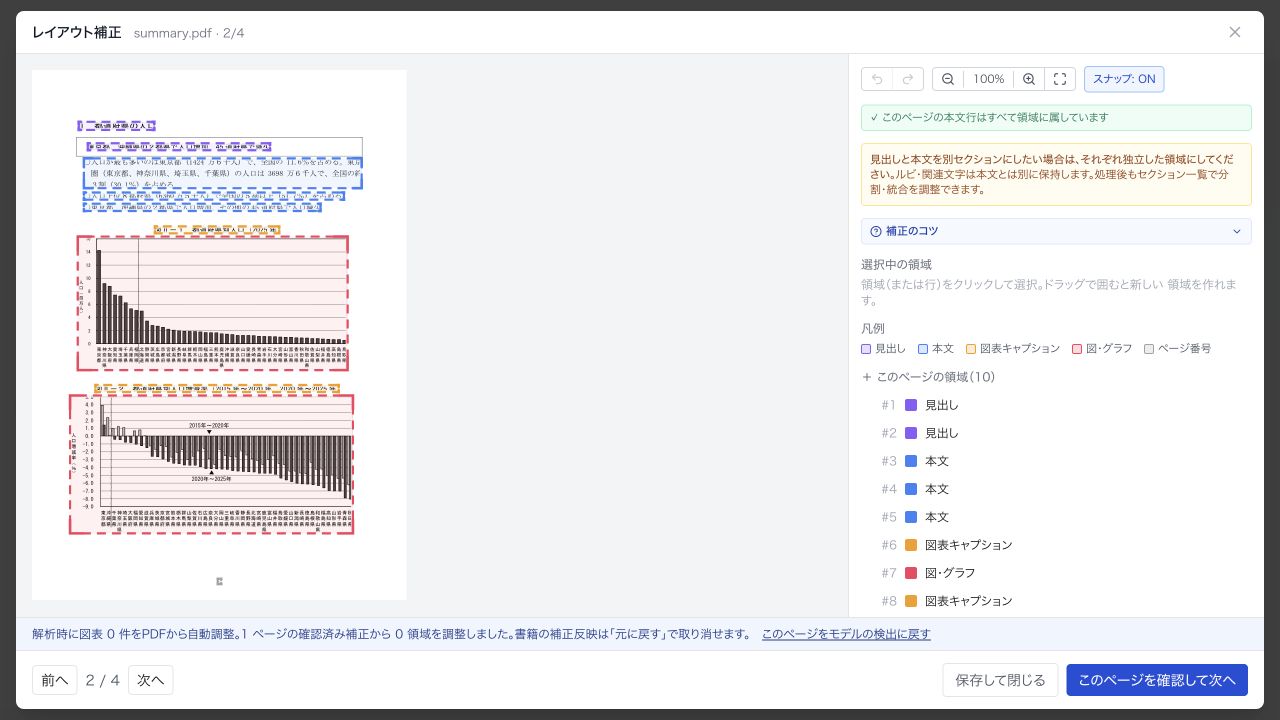Close the レイアウト補正 dialog
1280x720 pixels.
click(1235, 32)
